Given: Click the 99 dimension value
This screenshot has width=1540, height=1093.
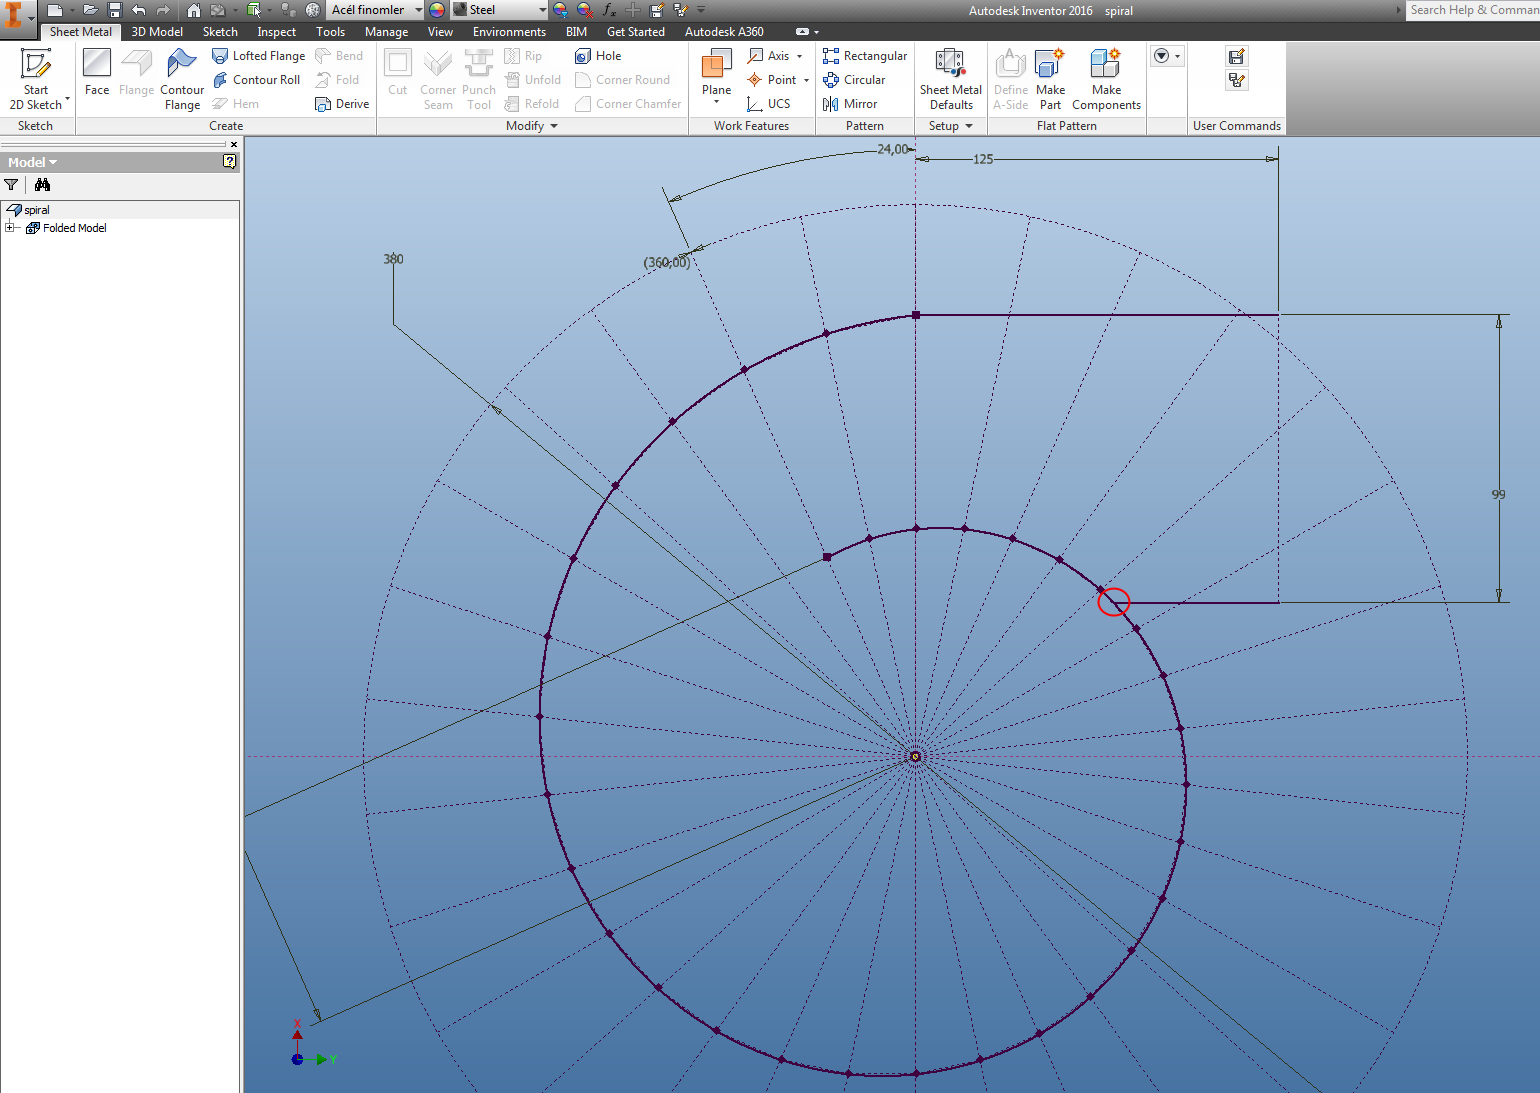Looking at the screenshot, I should tap(1498, 494).
